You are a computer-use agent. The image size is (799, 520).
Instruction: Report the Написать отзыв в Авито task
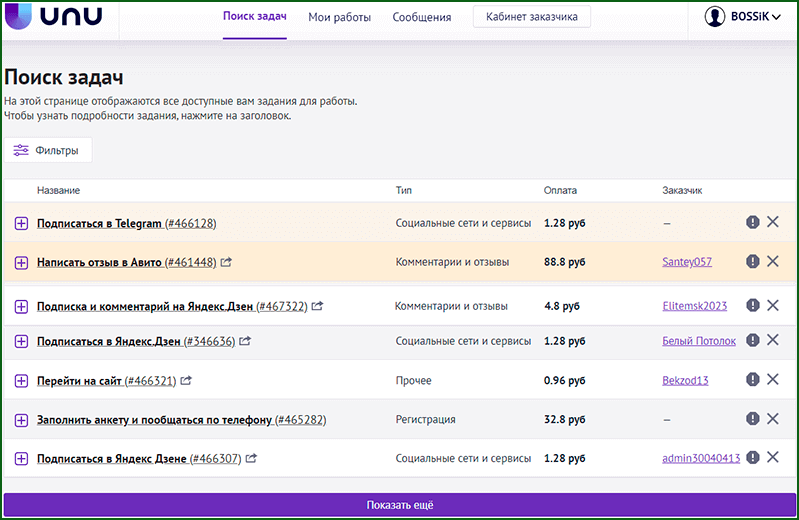tap(753, 262)
